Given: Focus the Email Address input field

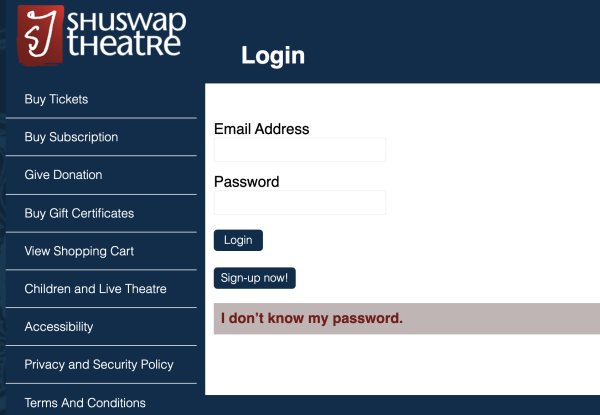Looking at the screenshot, I should [300, 150].
